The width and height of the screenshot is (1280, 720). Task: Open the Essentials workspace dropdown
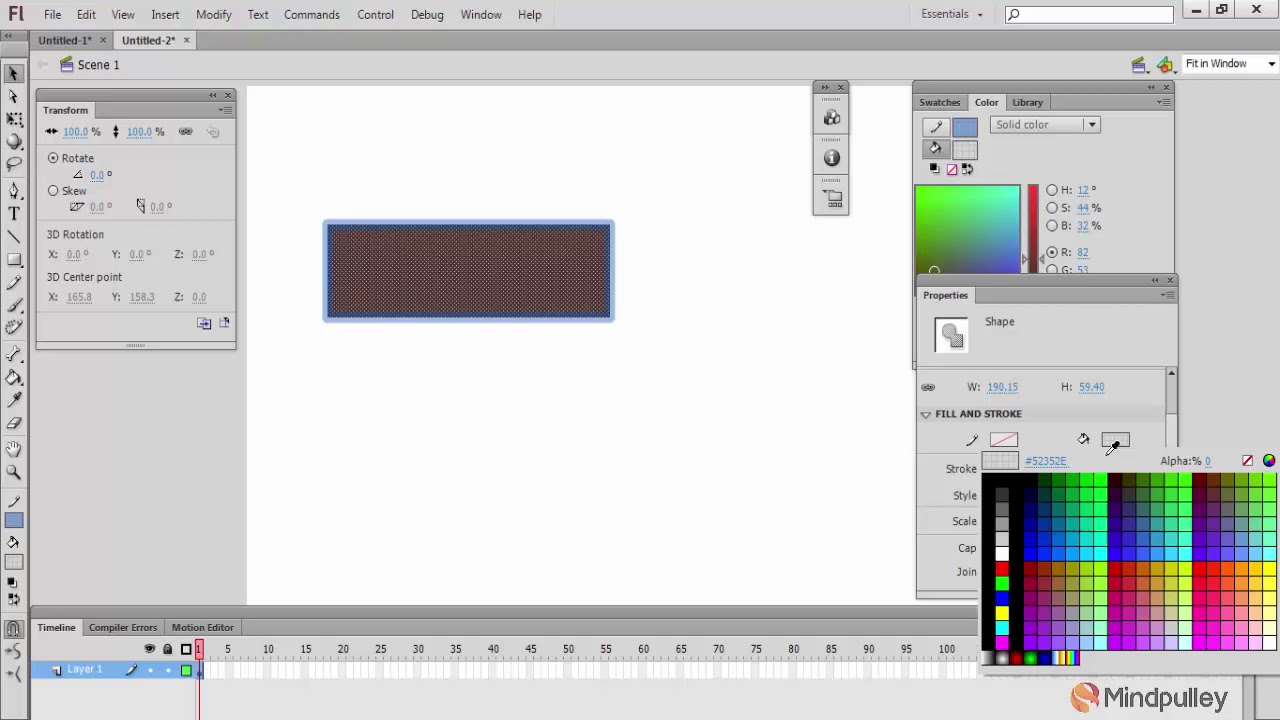point(952,14)
